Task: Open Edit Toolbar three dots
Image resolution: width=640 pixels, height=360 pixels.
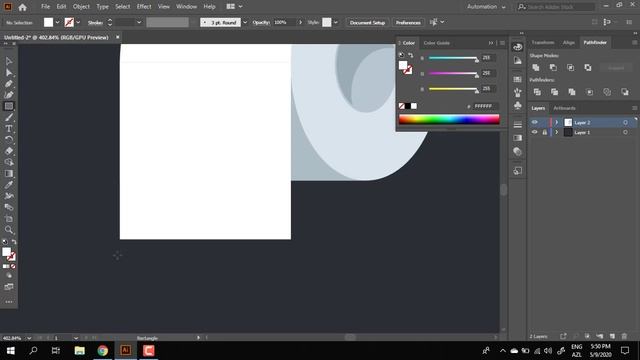Action: 9,302
